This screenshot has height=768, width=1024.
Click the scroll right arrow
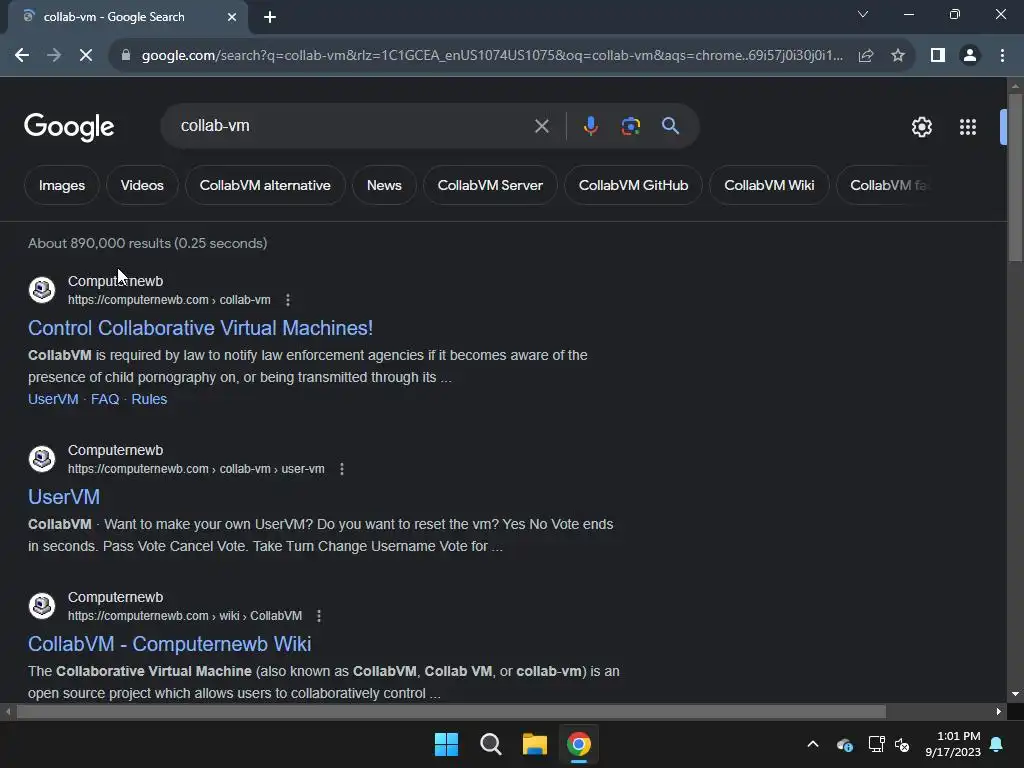(998, 711)
